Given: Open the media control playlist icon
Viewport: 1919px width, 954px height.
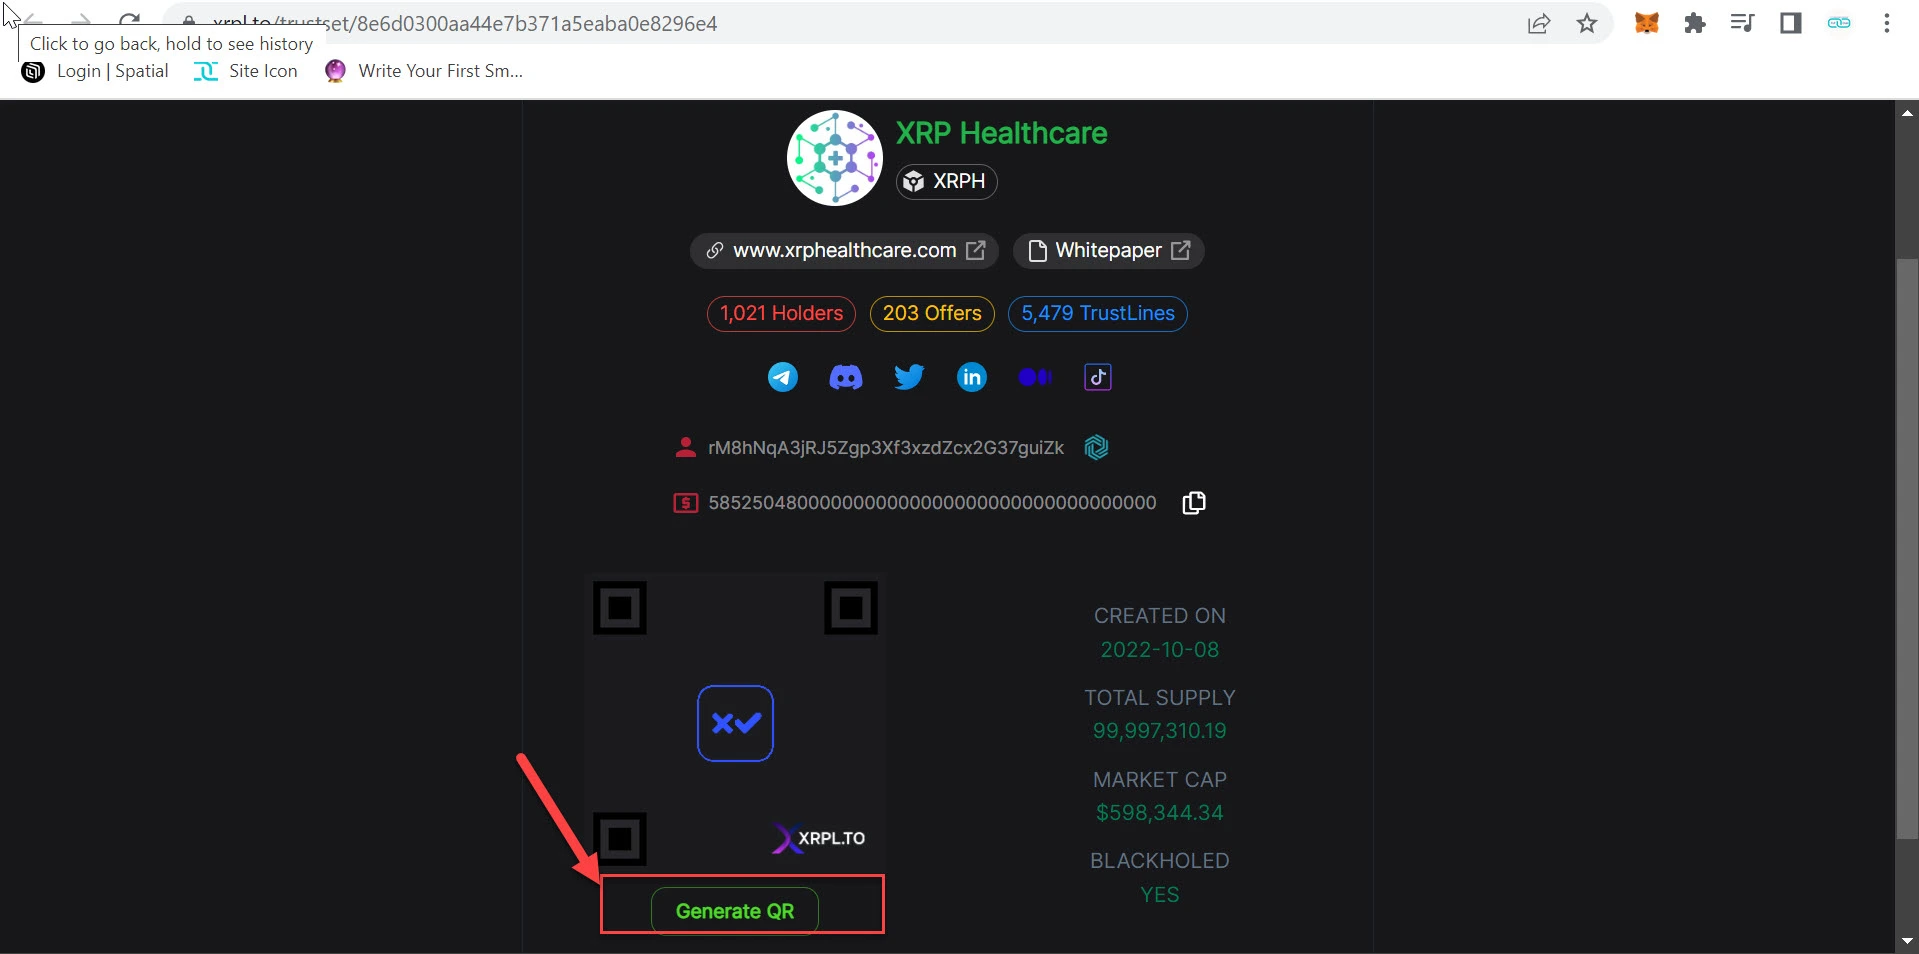Looking at the screenshot, I should click(x=1743, y=23).
